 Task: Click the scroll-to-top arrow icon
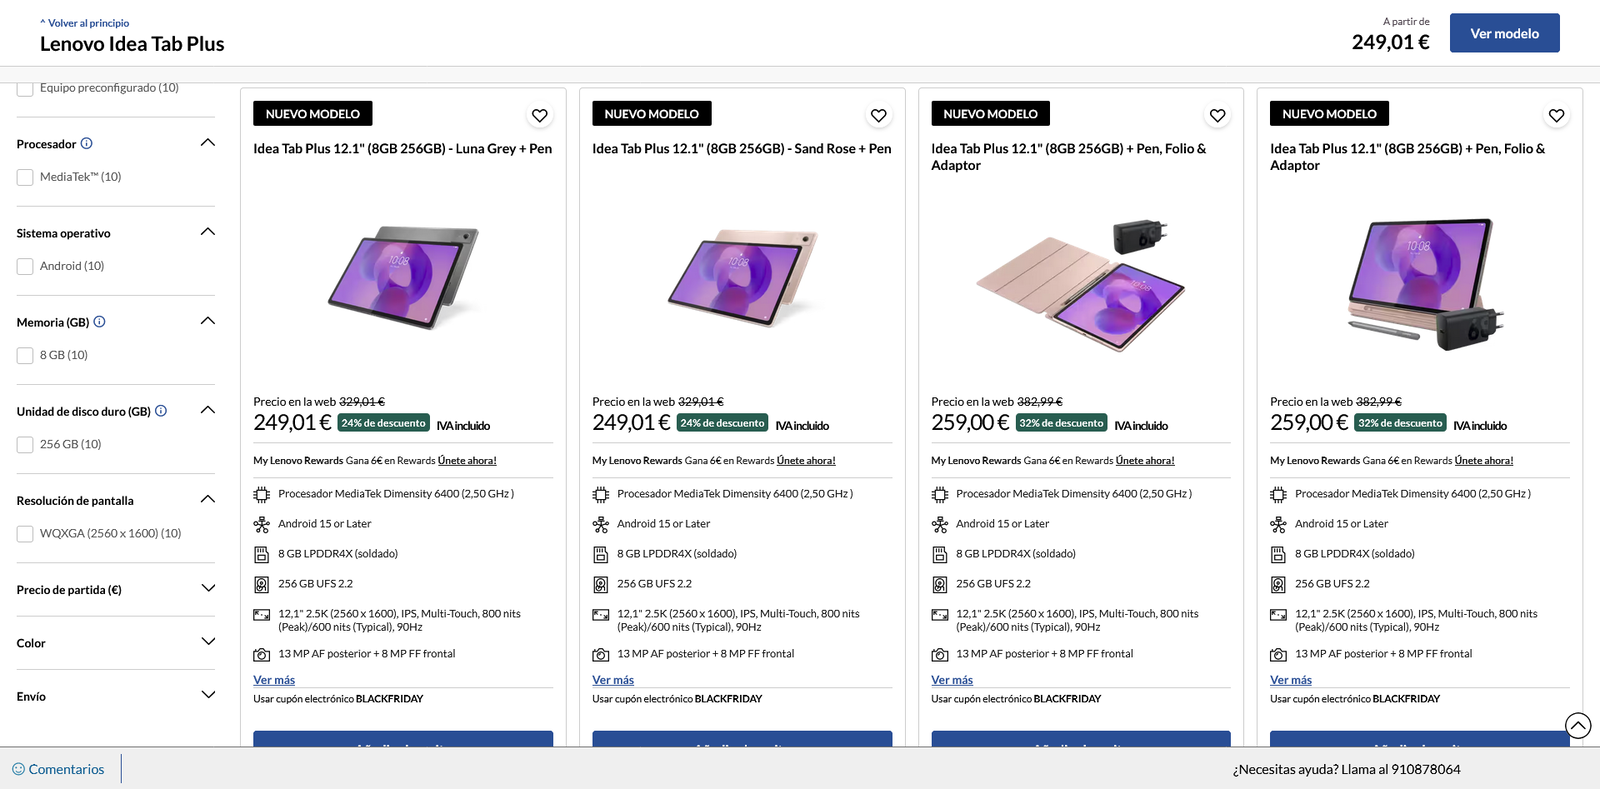tap(1578, 725)
